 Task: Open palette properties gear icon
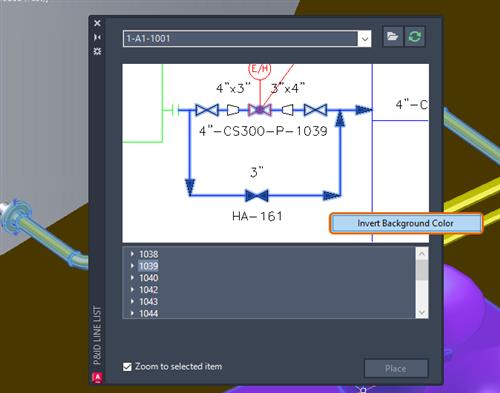97,51
